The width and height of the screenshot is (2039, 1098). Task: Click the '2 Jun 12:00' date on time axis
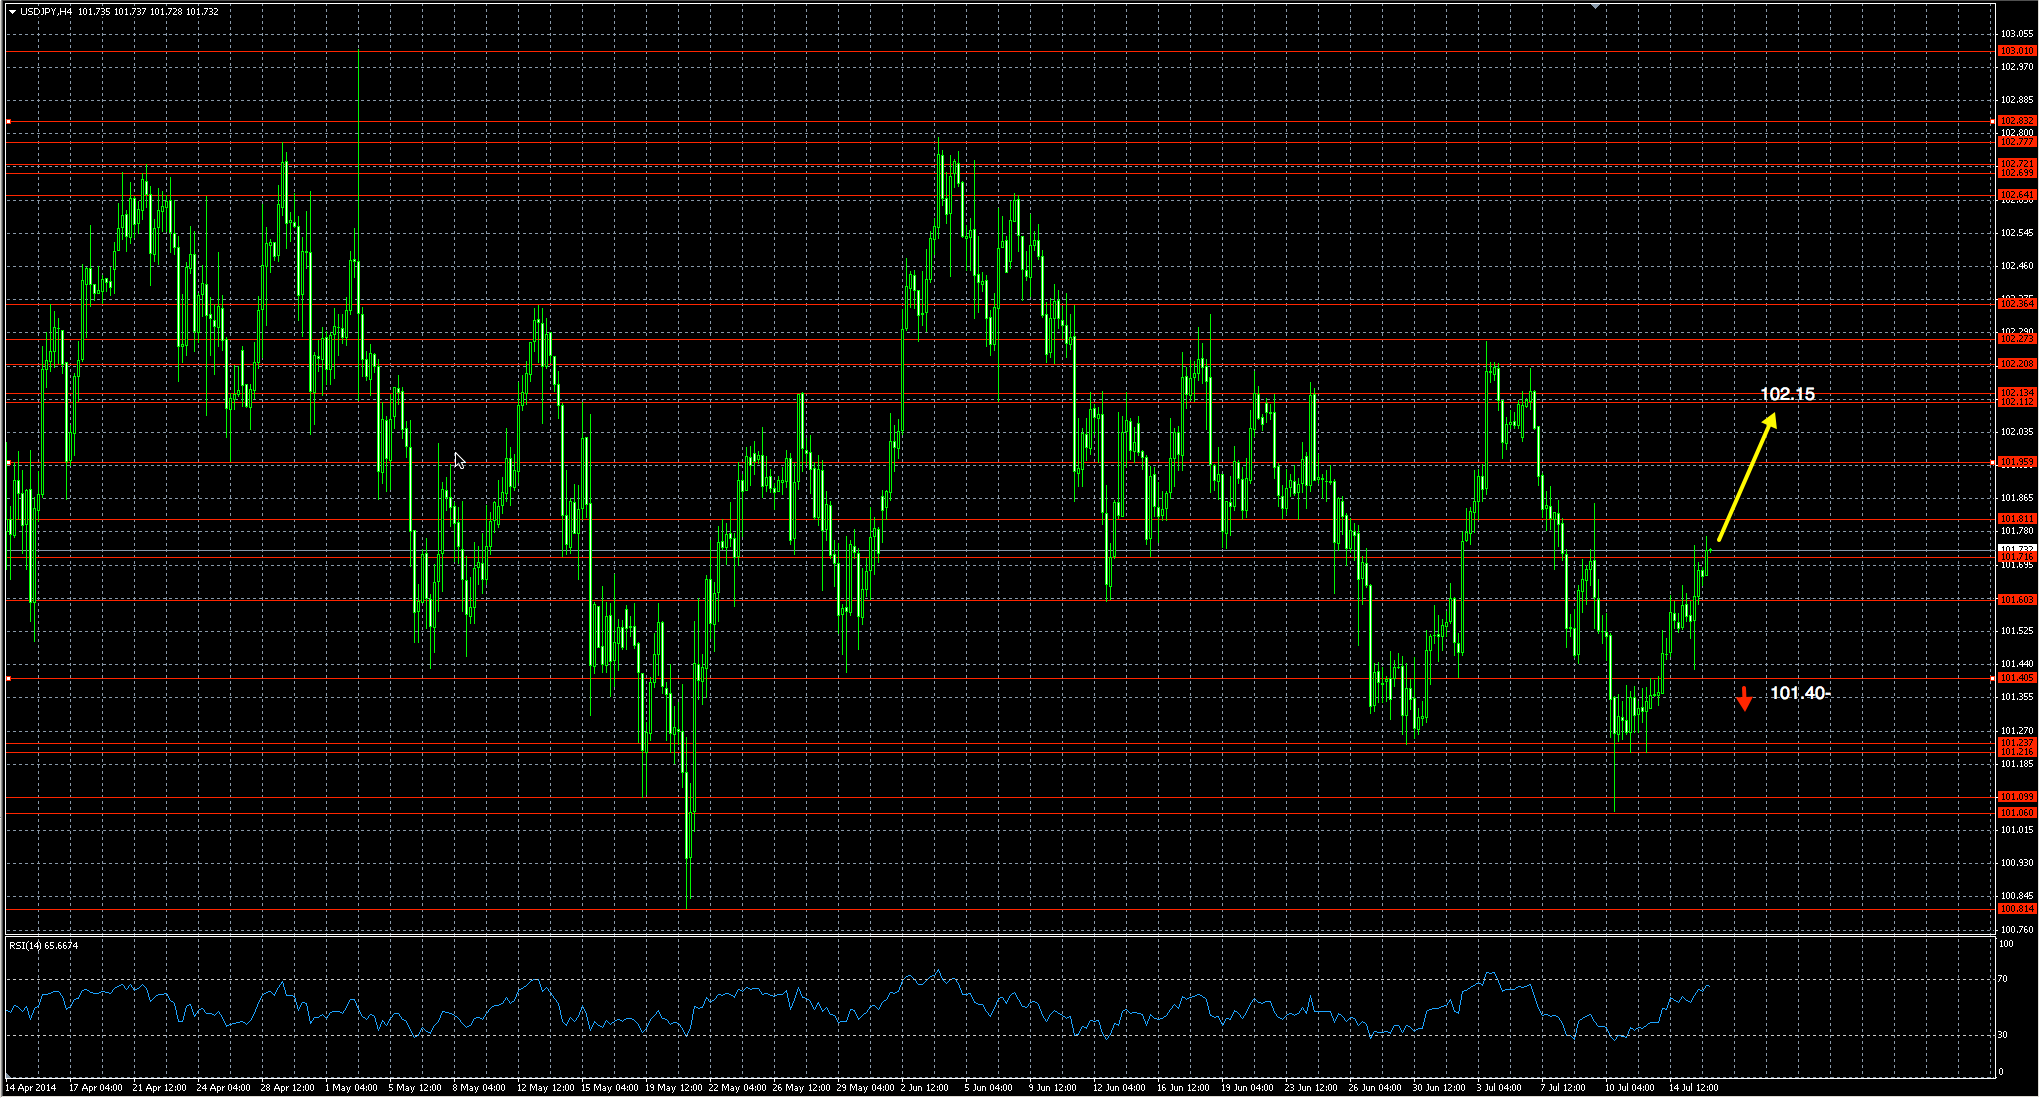924,1087
